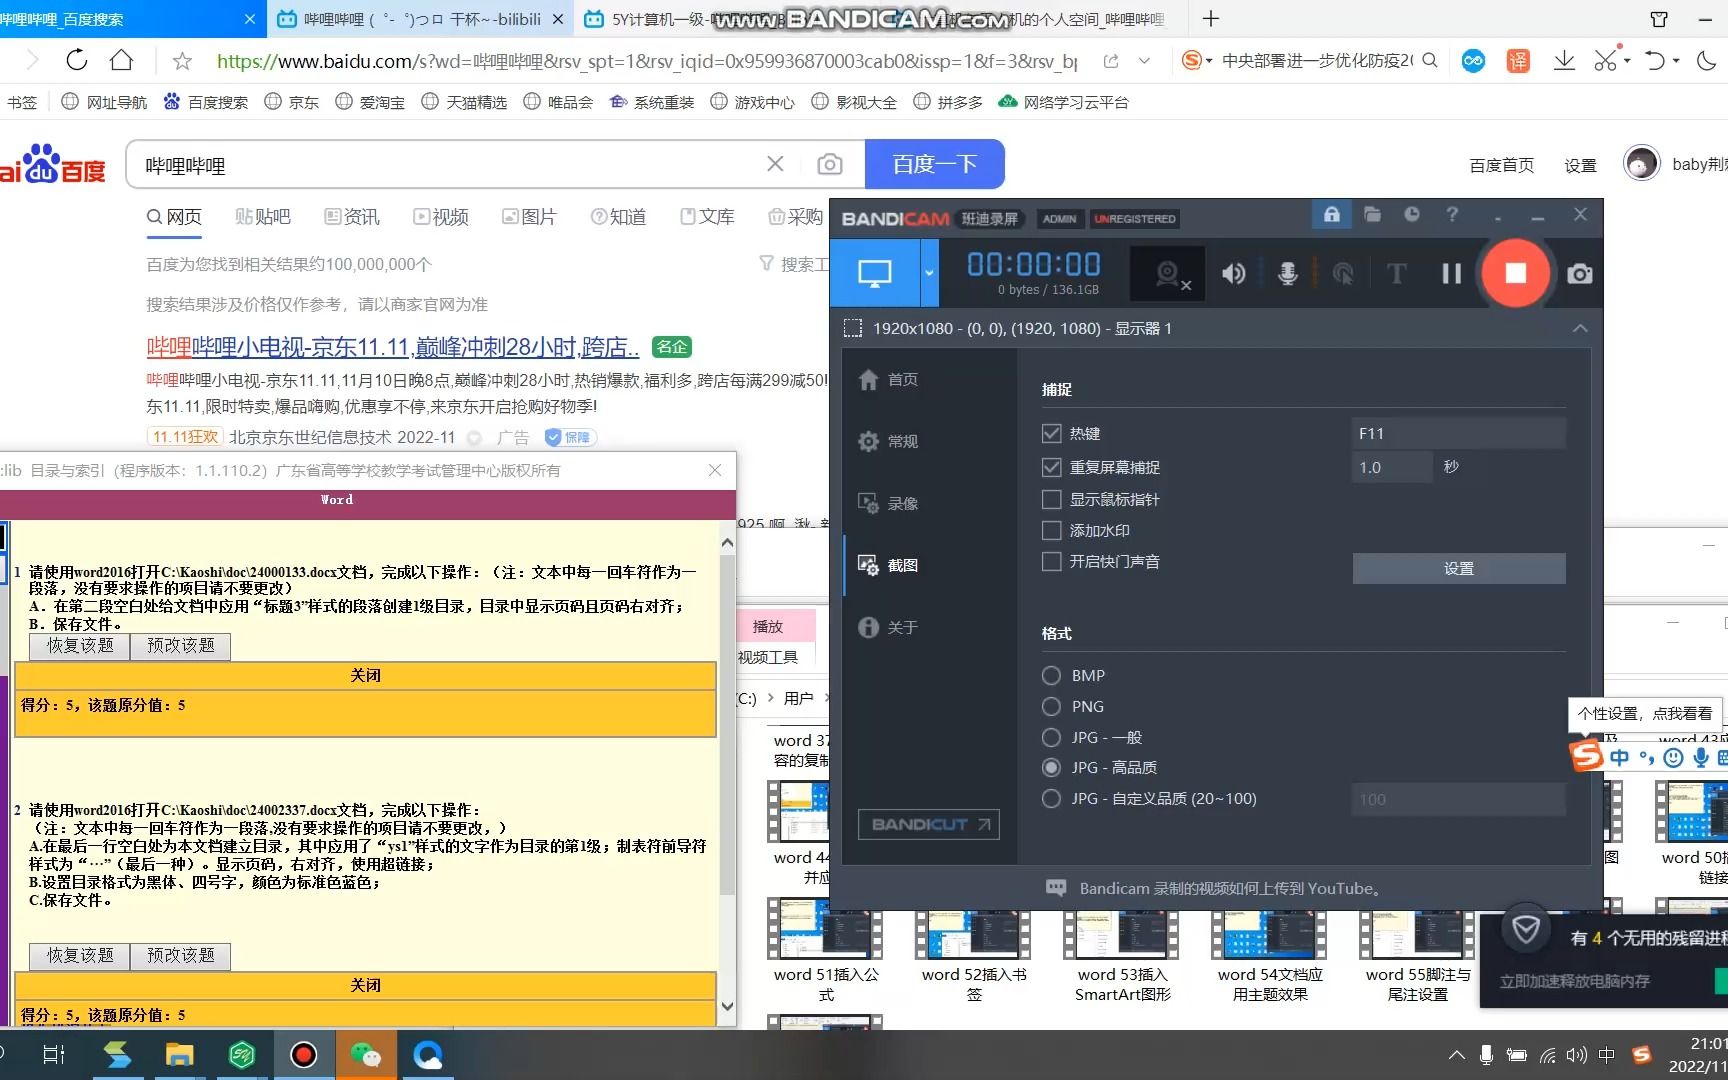Select BMP image format
Screen dimensions: 1728x1080
pyautogui.click(x=1051, y=676)
